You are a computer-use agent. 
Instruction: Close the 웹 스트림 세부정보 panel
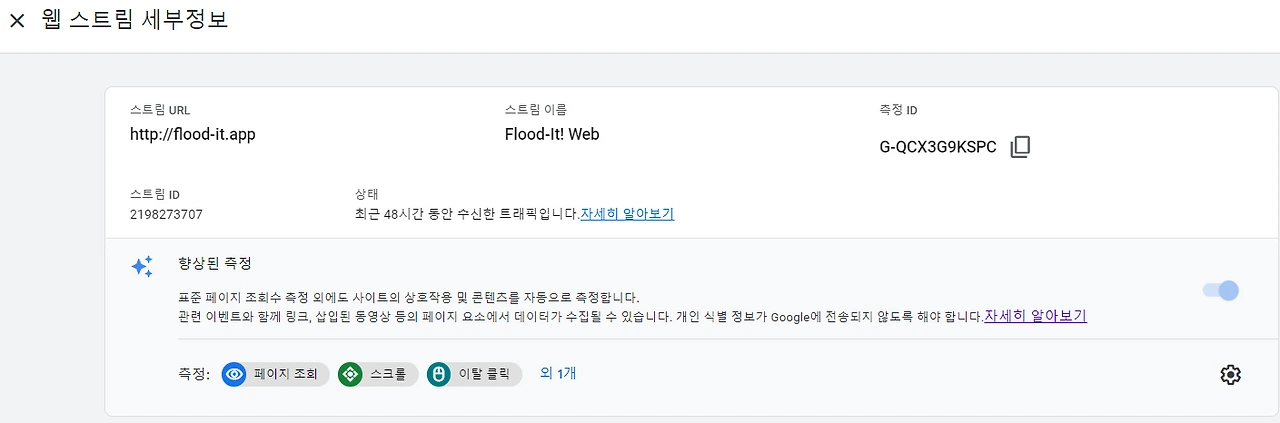pos(17,21)
